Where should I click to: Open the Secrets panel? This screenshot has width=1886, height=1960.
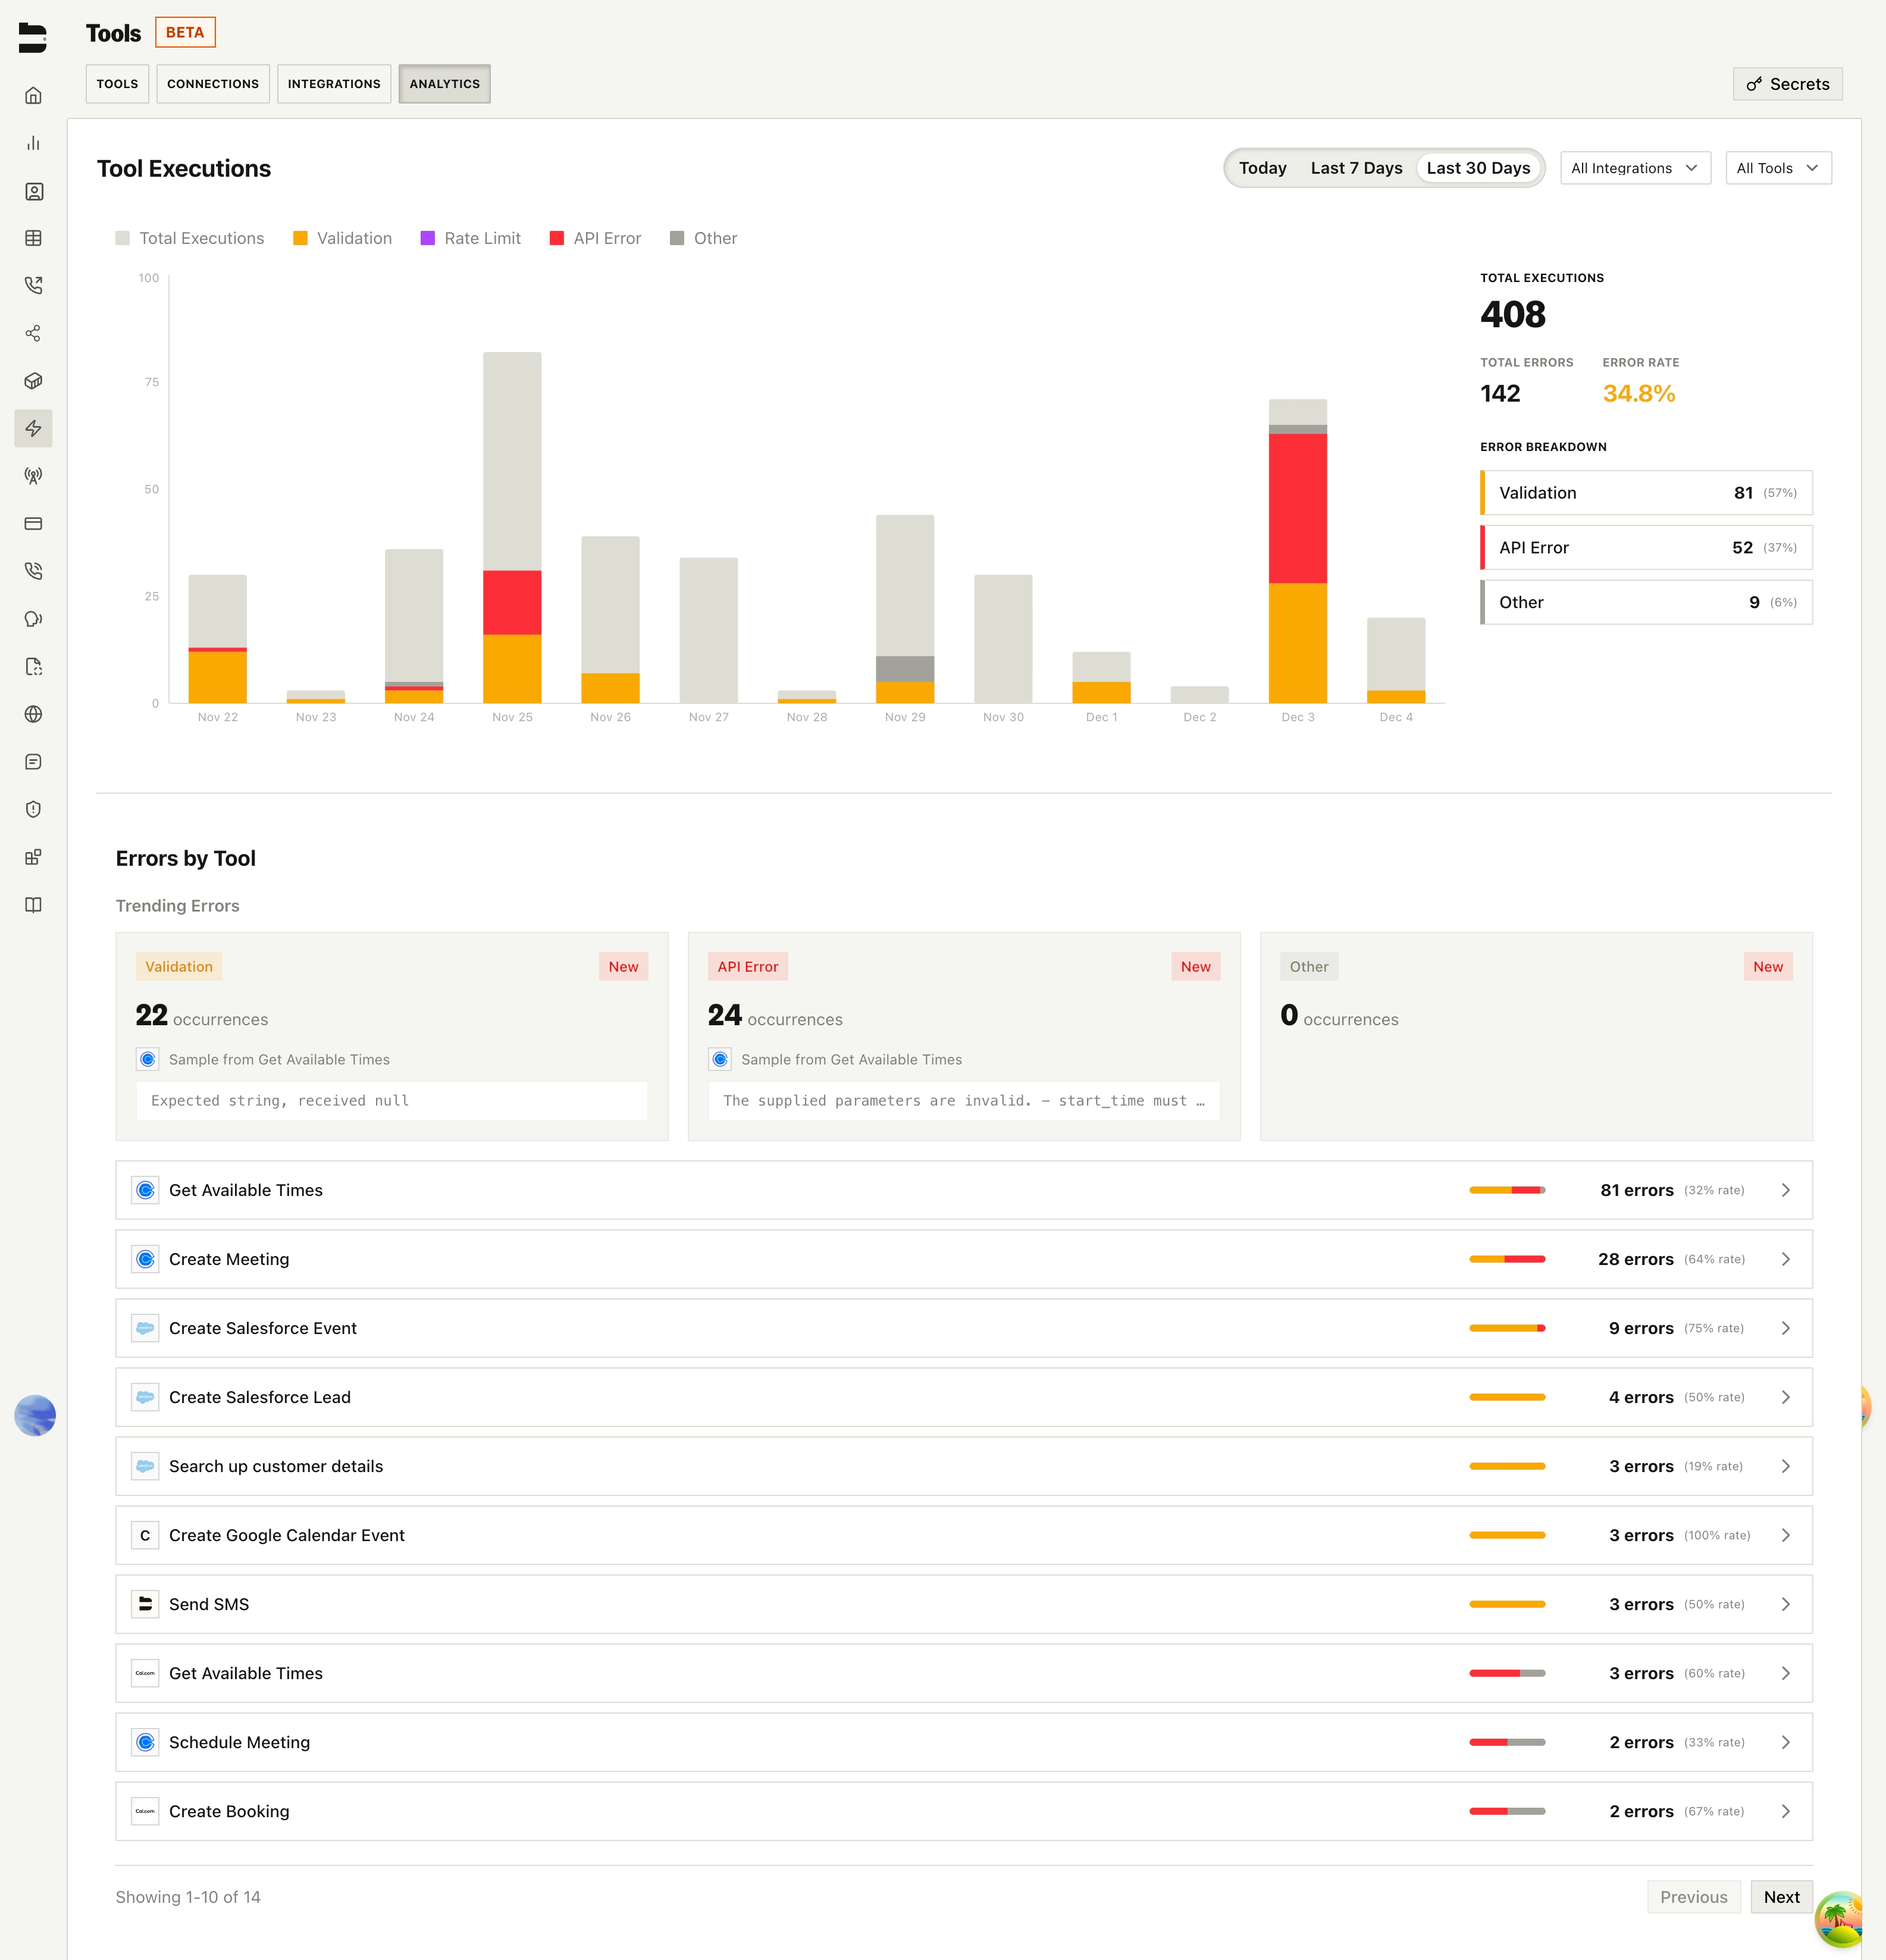[1787, 84]
